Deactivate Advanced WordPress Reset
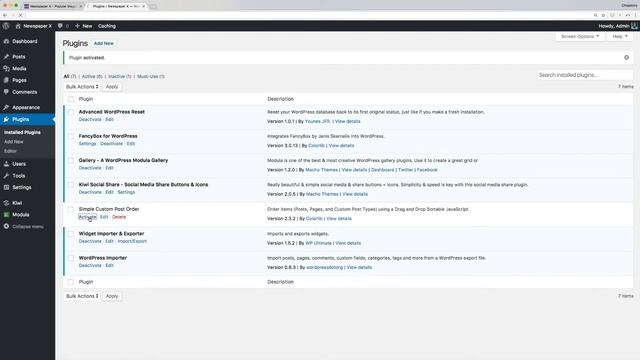Image resolution: width=640 pixels, height=360 pixels. [x=90, y=120]
